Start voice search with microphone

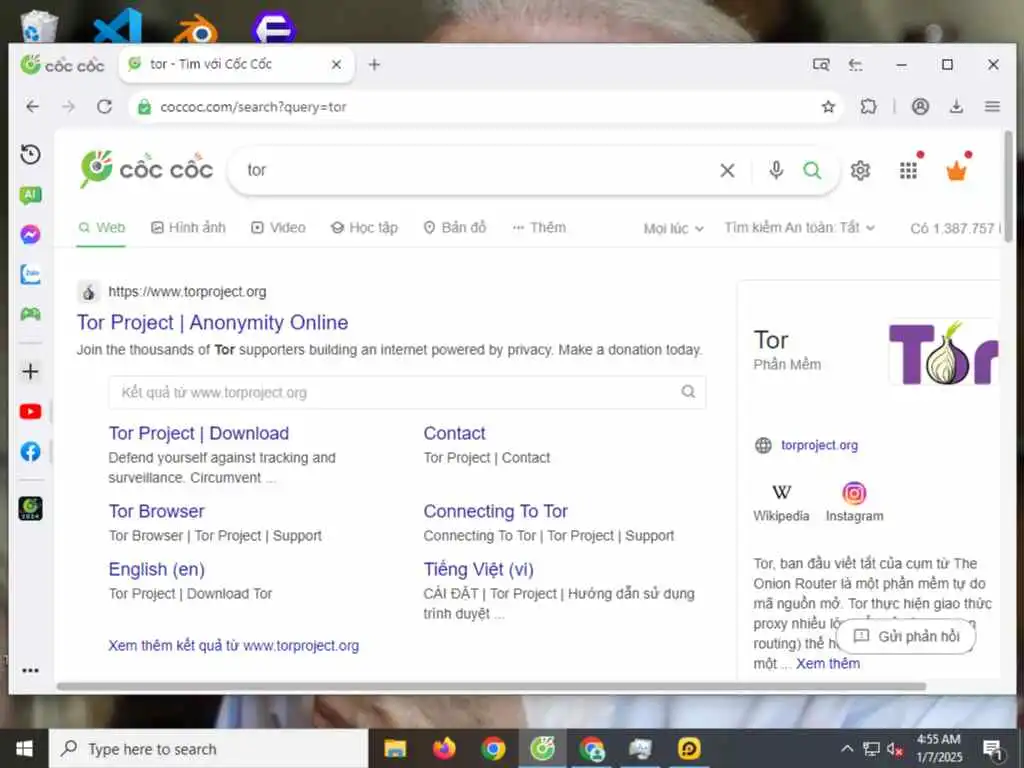(776, 170)
